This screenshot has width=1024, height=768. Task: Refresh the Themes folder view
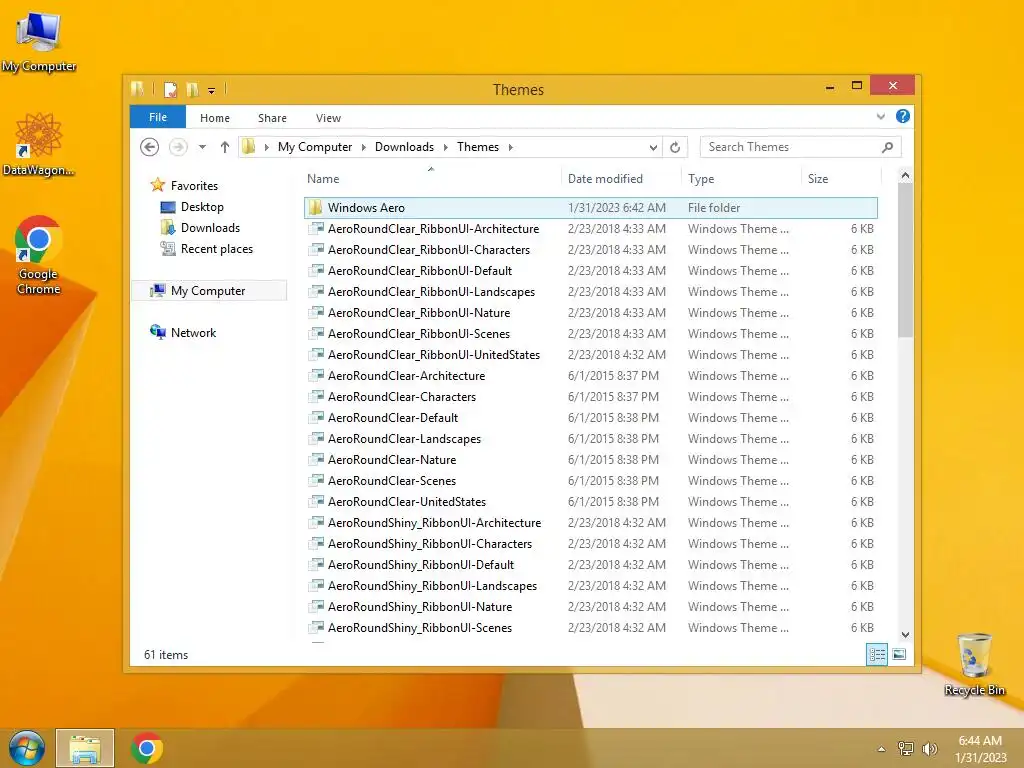(x=675, y=148)
